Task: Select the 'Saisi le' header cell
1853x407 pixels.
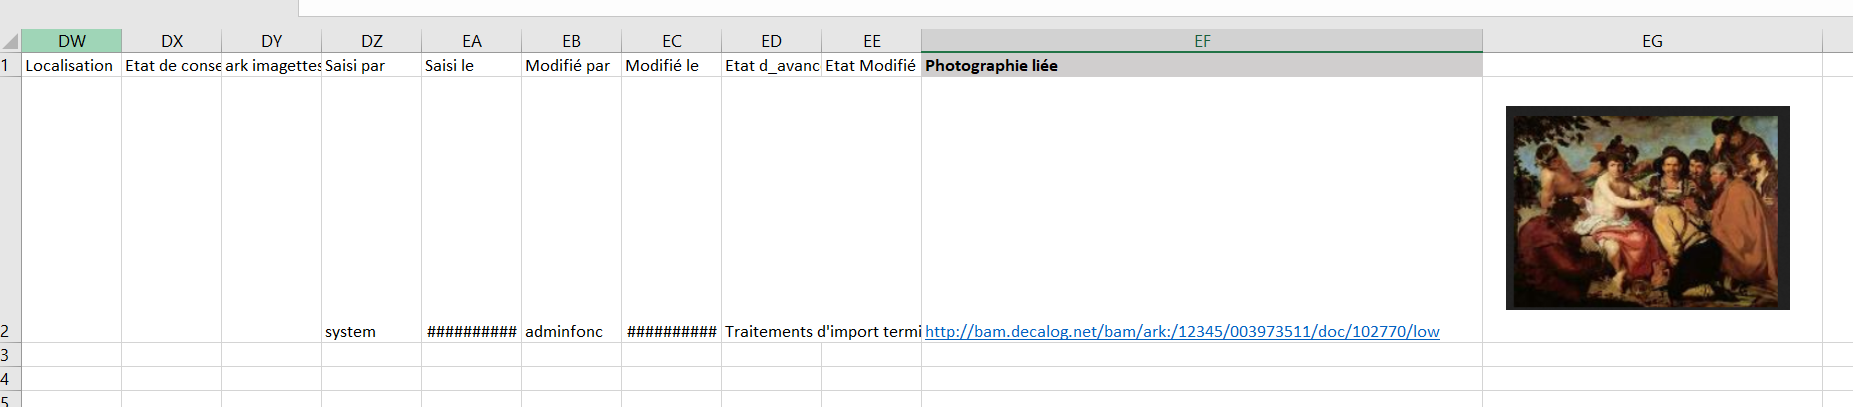Action: (471, 66)
